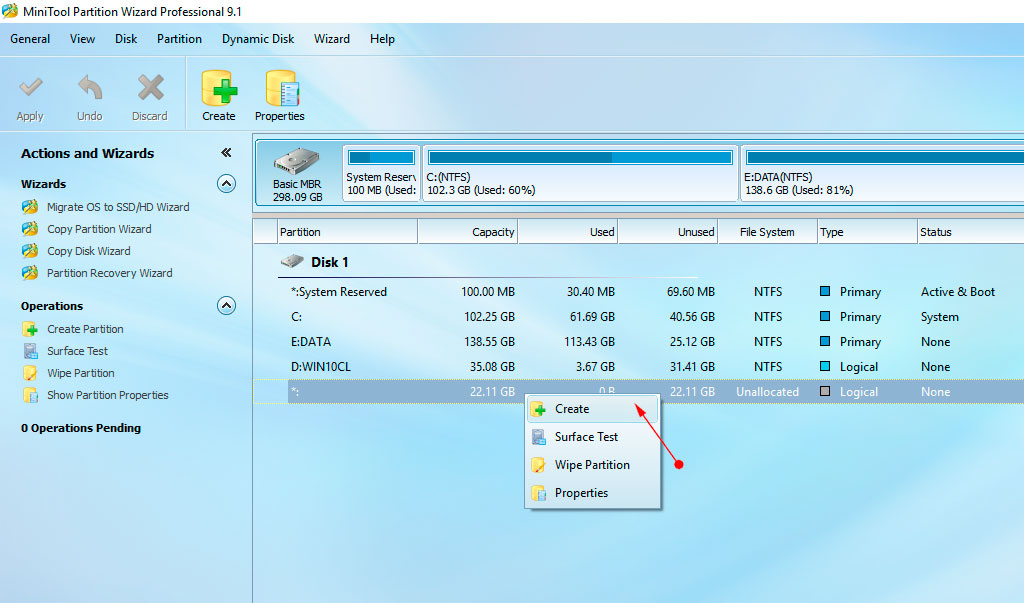Click the Create Partition sidebar icon
Screen dimensions: 1024x603
[x=30, y=329]
